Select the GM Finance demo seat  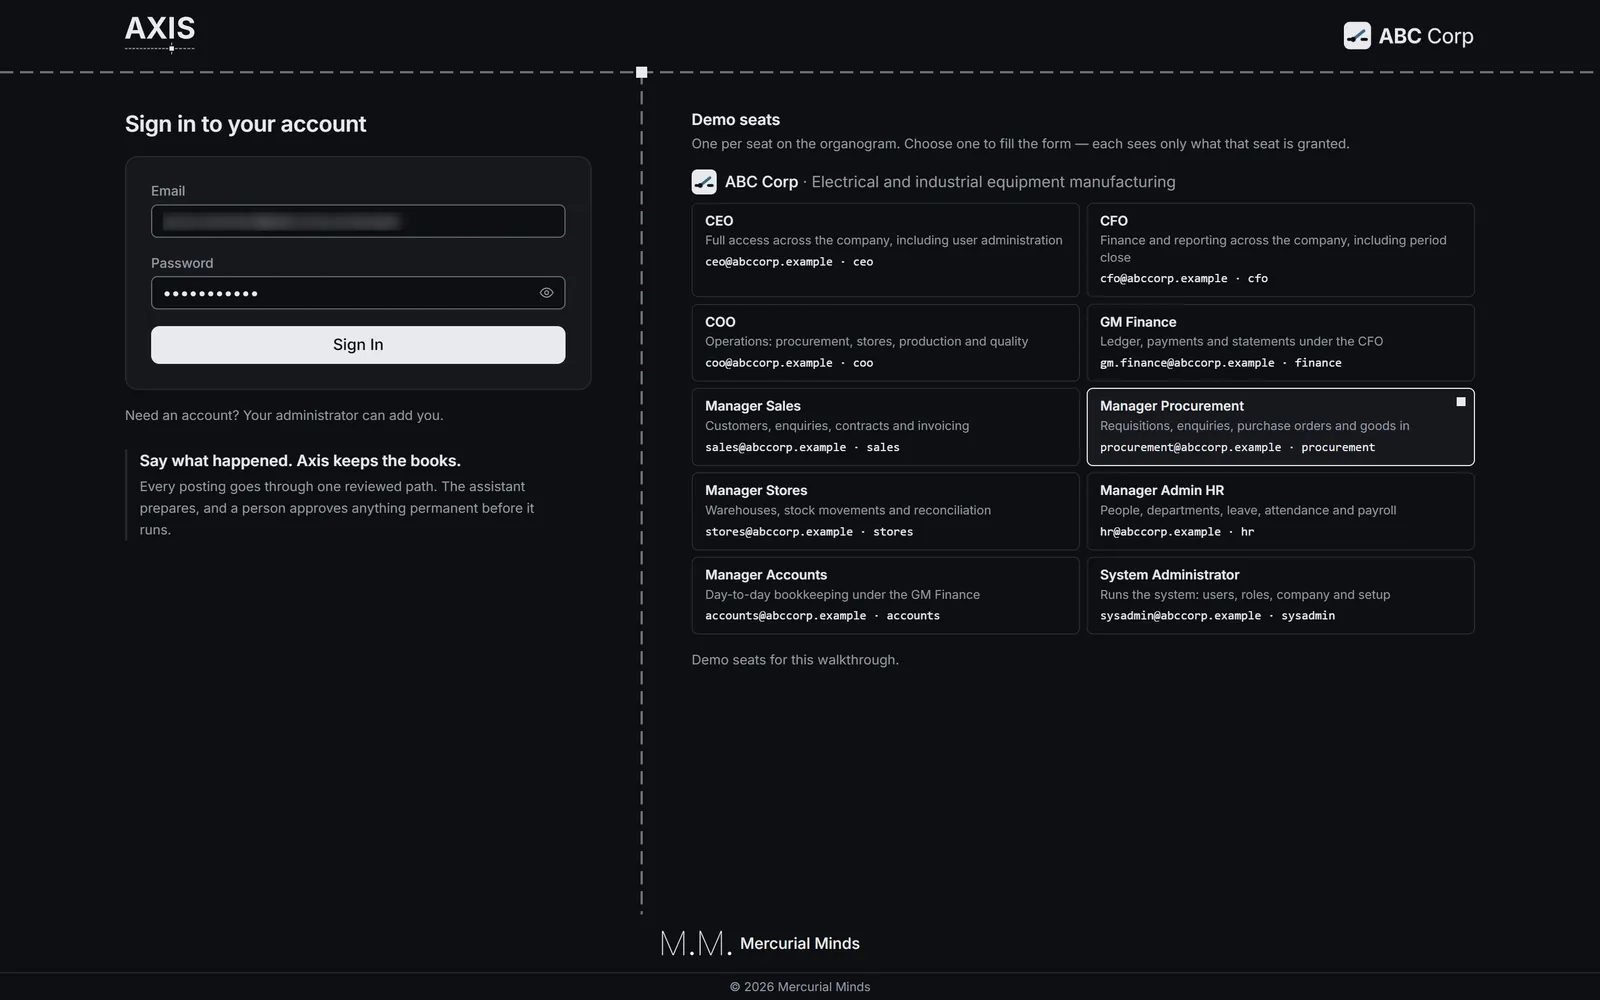[x=1280, y=343]
